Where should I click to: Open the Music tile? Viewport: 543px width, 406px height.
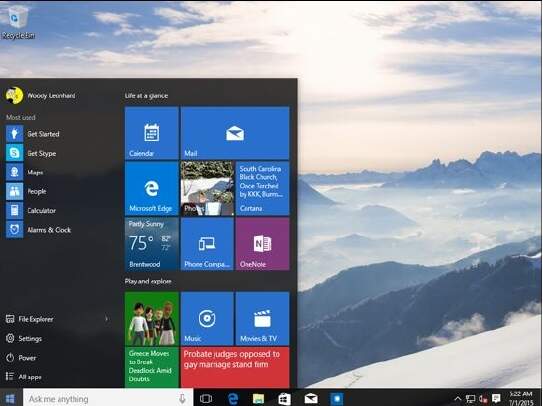click(x=207, y=319)
